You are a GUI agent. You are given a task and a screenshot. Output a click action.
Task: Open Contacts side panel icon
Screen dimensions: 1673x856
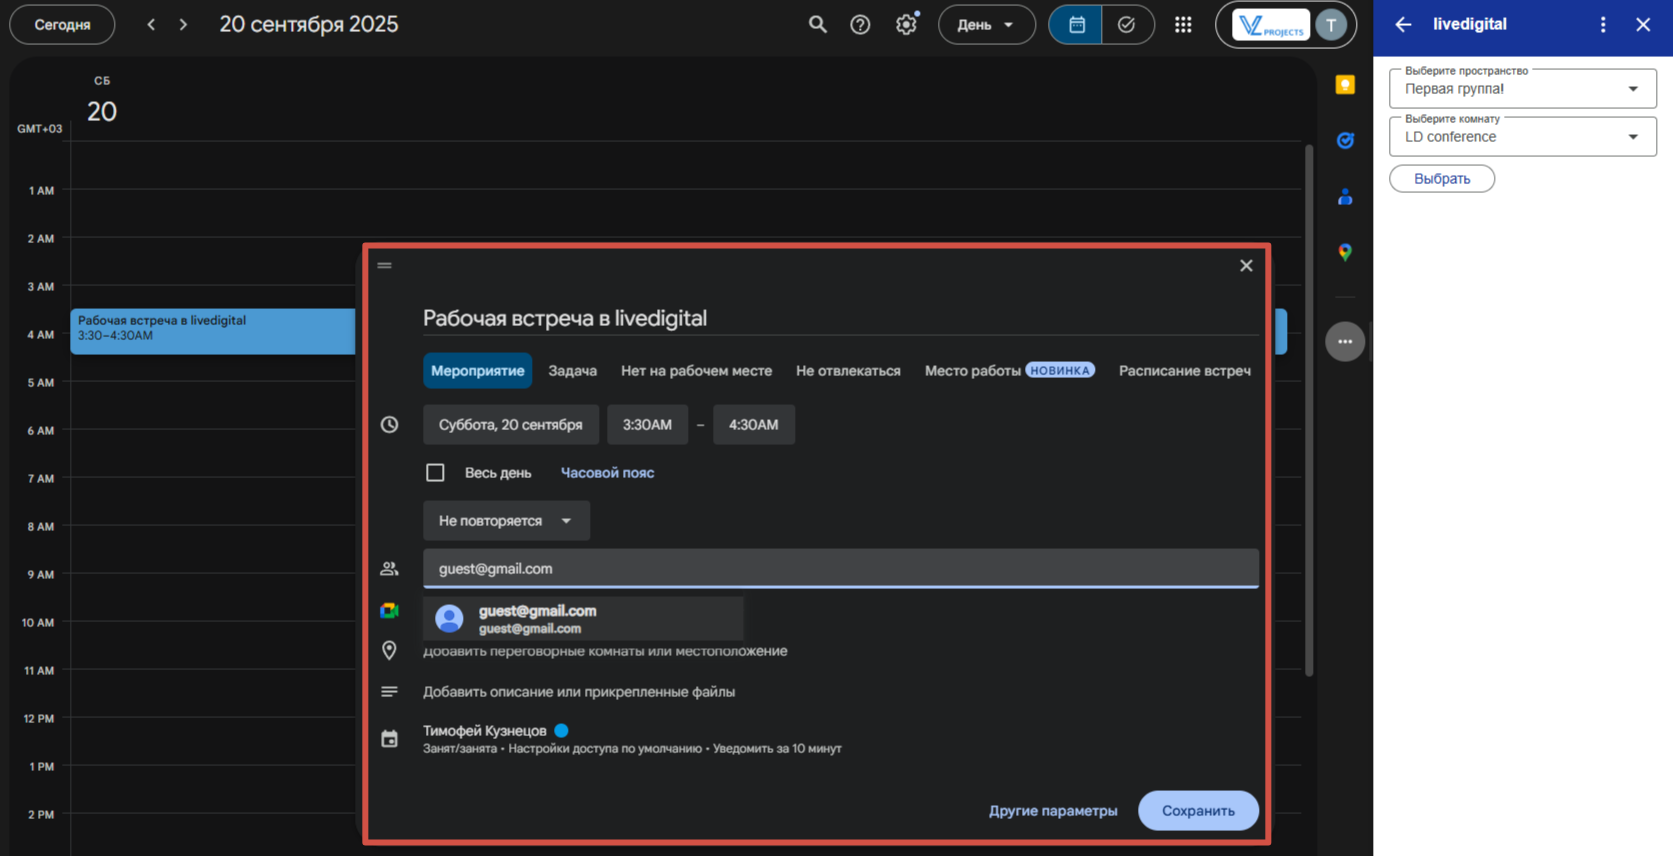(1345, 197)
